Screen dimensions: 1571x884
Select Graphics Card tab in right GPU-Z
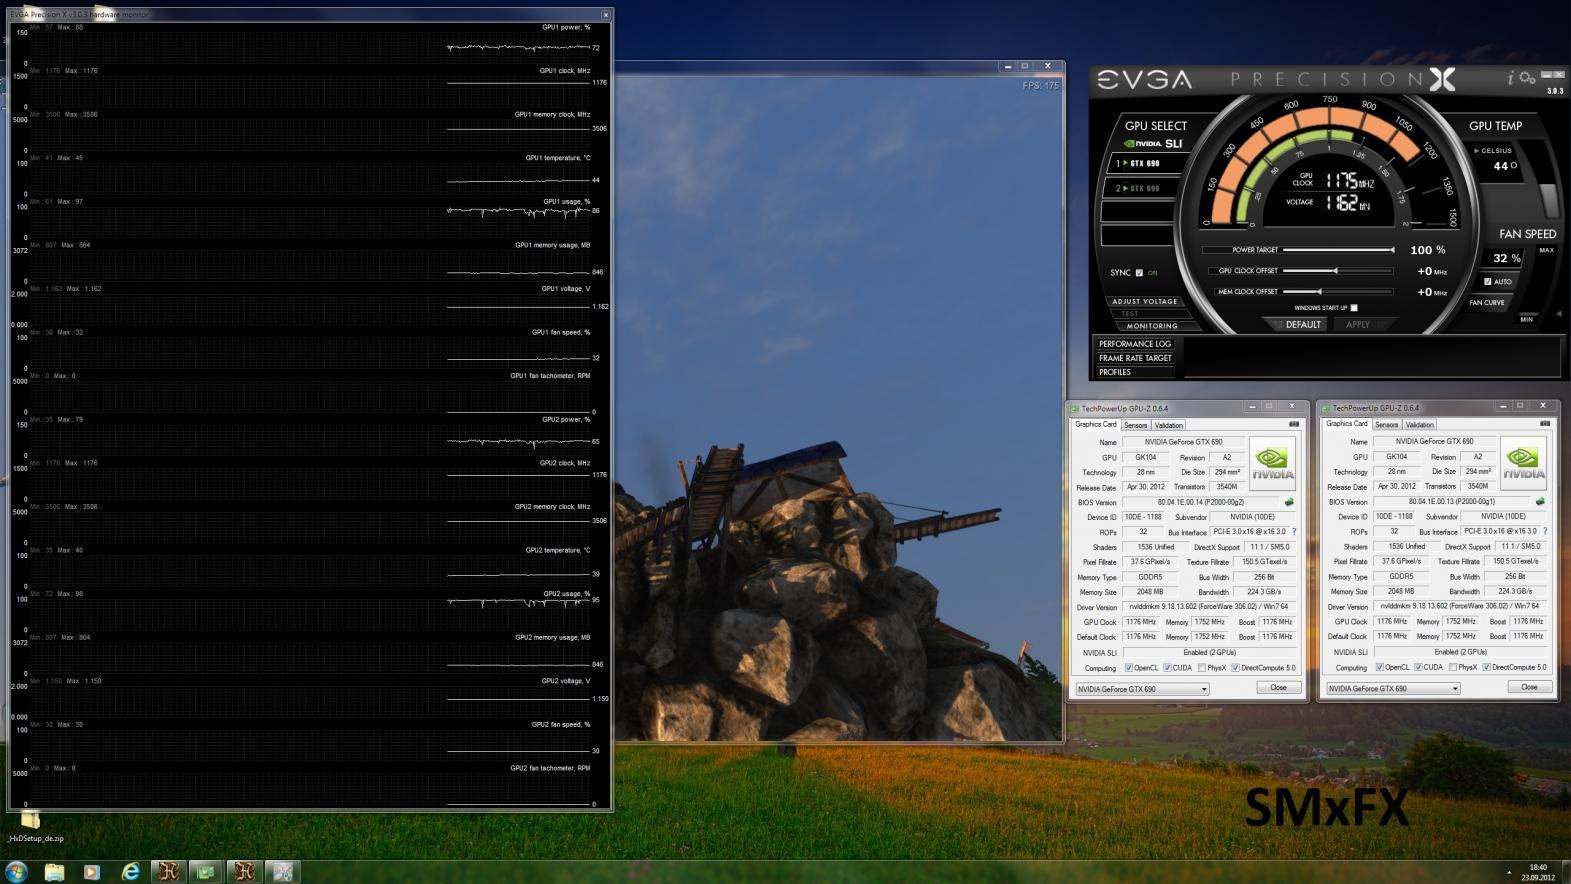[1347, 424]
